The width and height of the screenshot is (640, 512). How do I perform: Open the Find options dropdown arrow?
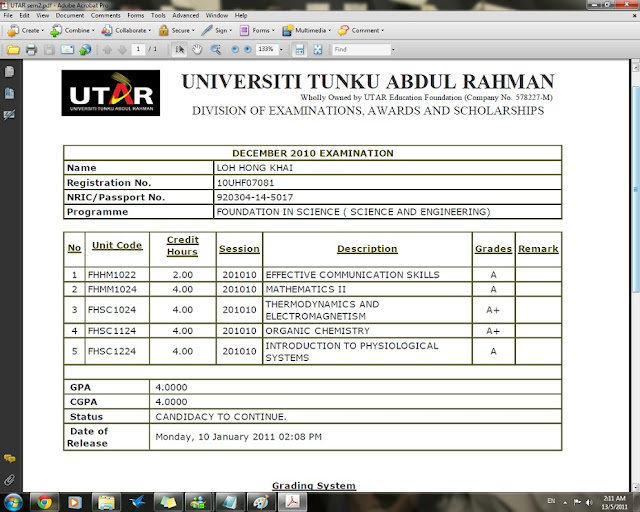[x=393, y=50]
